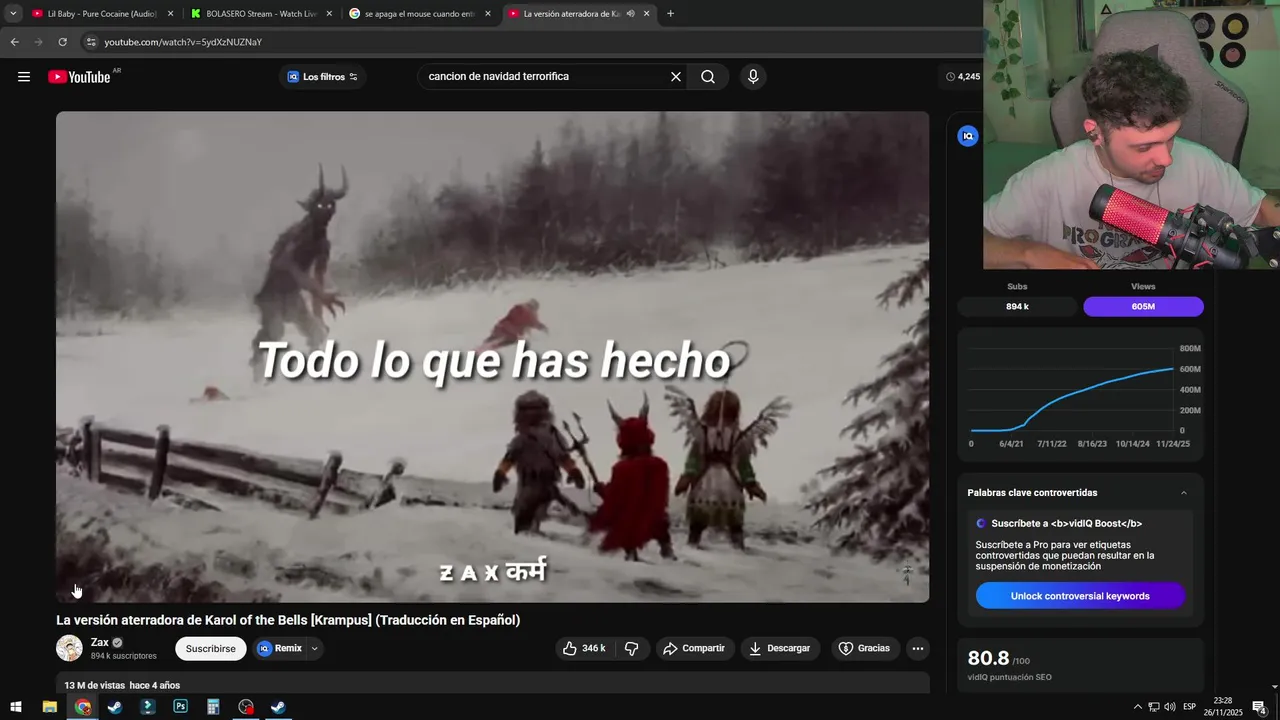Open the vidIQ panel icon beside the video
1280x720 pixels.
tap(967, 136)
